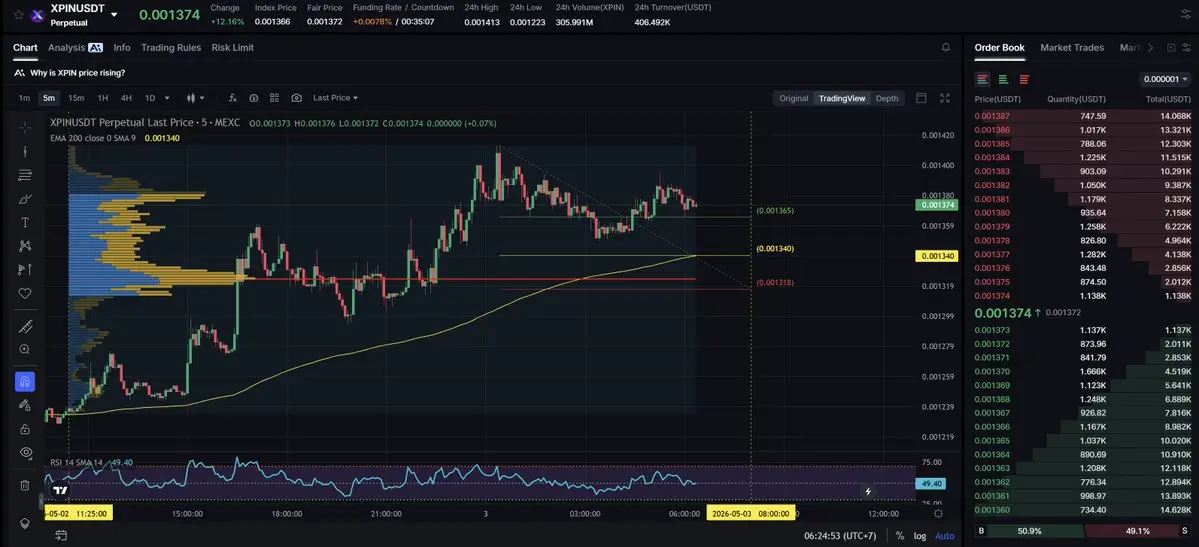Select the 1m timeframe
The width and height of the screenshot is (1199, 547).
[x=24, y=98]
